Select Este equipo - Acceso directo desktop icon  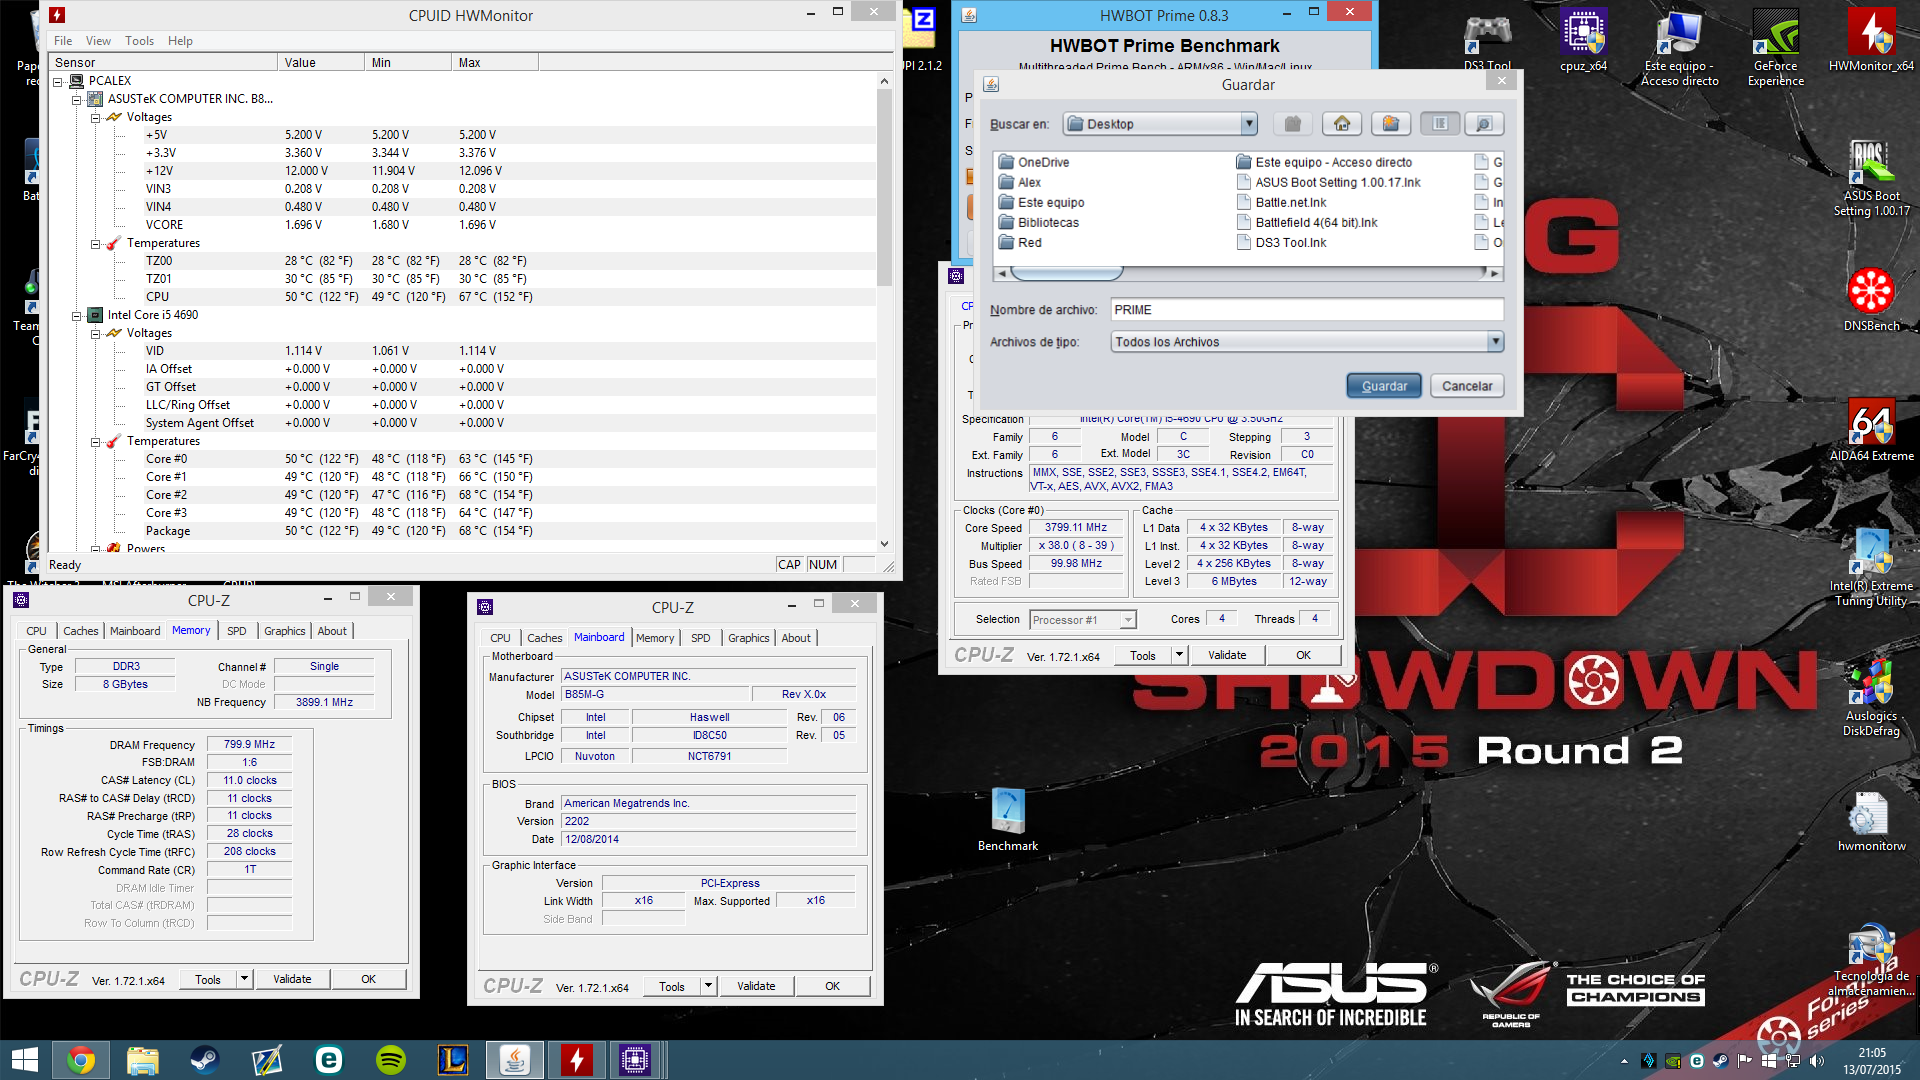(x=1679, y=47)
